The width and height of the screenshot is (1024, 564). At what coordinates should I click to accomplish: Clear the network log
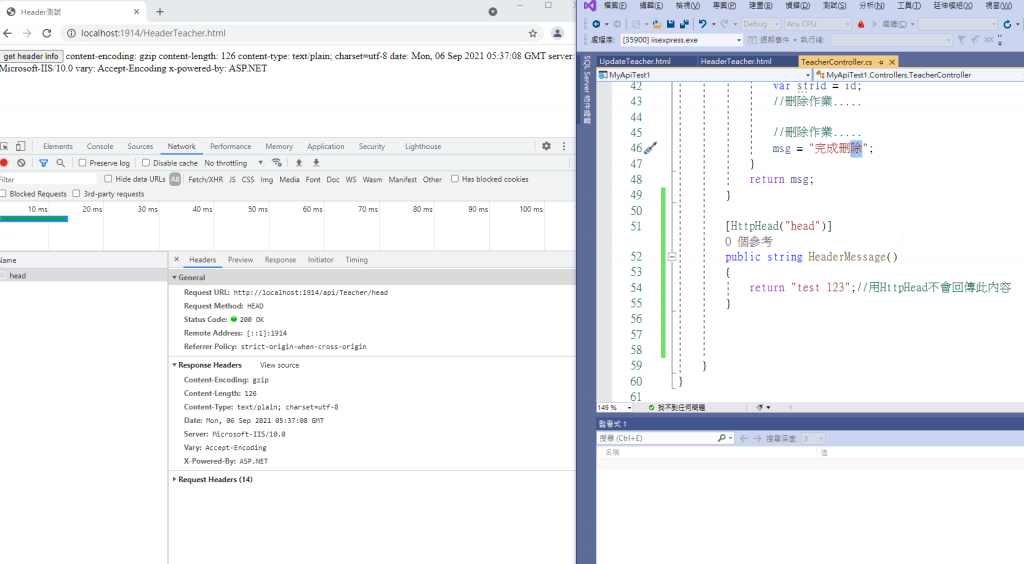click(x=21, y=163)
